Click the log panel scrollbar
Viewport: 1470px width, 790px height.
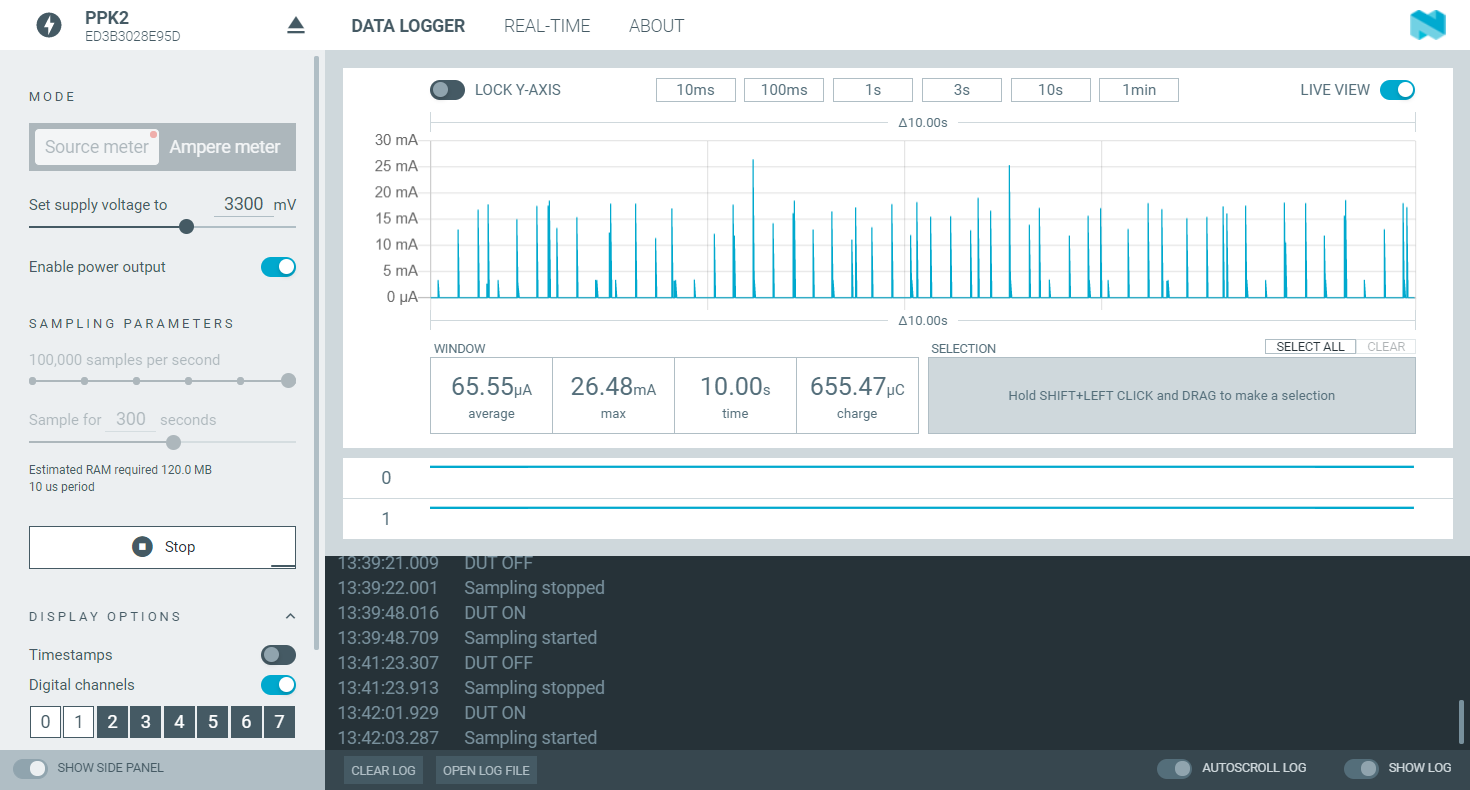[1461, 721]
